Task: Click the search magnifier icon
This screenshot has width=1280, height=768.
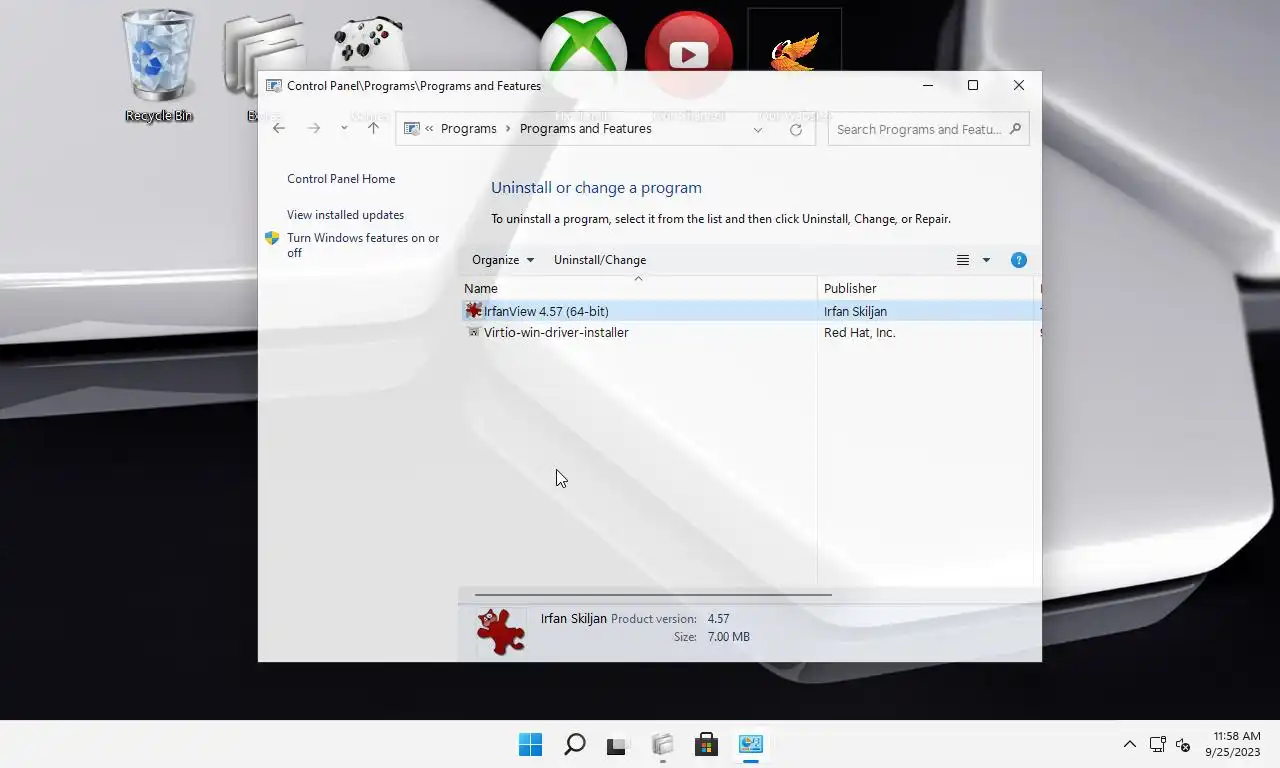Action: click(x=1016, y=129)
